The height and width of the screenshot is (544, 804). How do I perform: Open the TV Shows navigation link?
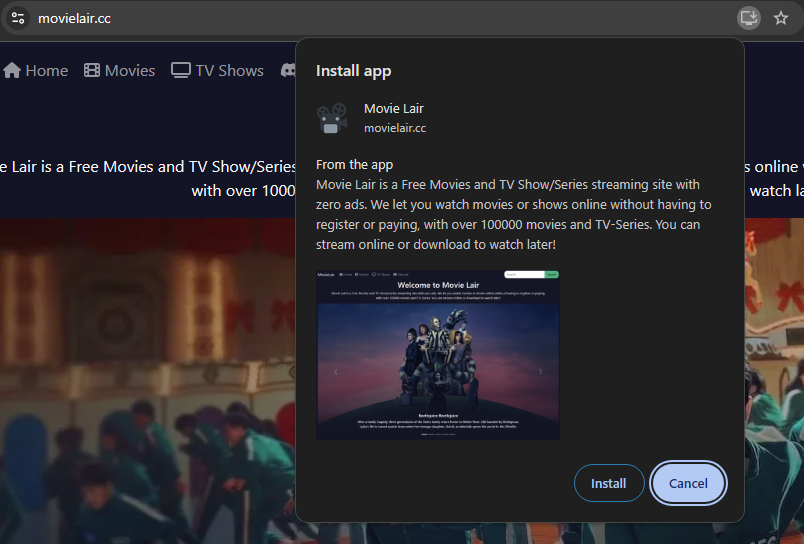tap(217, 70)
